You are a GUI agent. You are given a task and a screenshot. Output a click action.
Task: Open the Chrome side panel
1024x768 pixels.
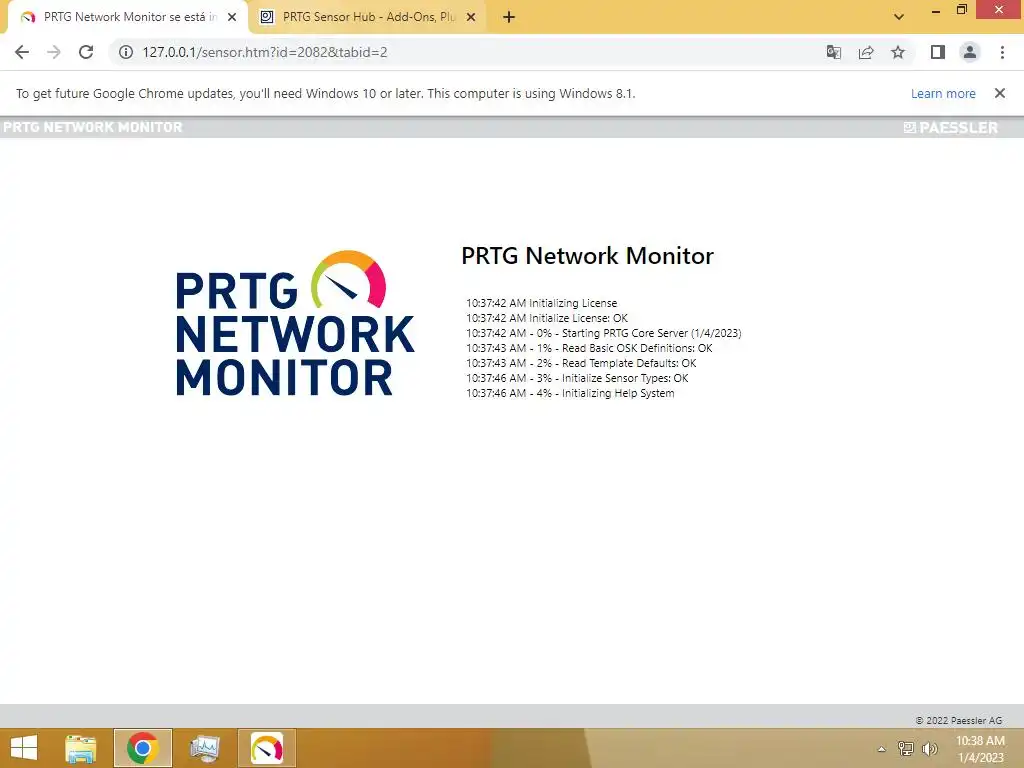[x=938, y=52]
